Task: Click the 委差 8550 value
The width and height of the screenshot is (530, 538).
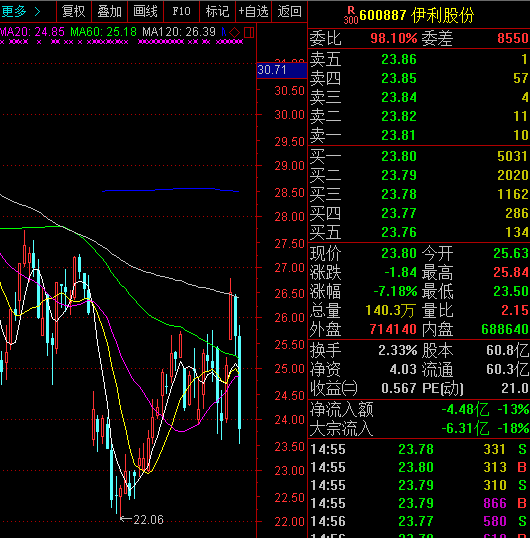Action: pyautogui.click(x=513, y=38)
